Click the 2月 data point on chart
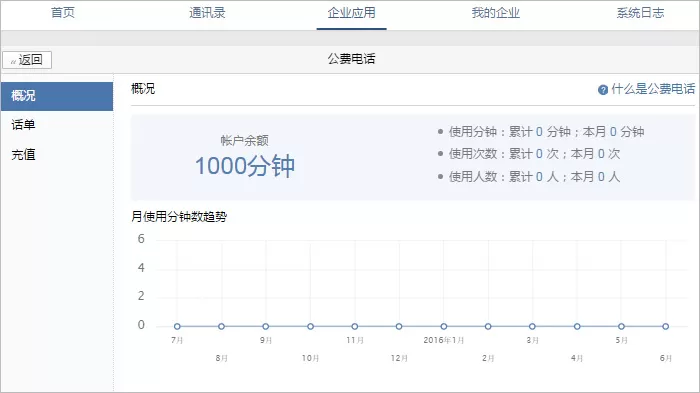Viewport: 700px width, 393px height. [488, 326]
